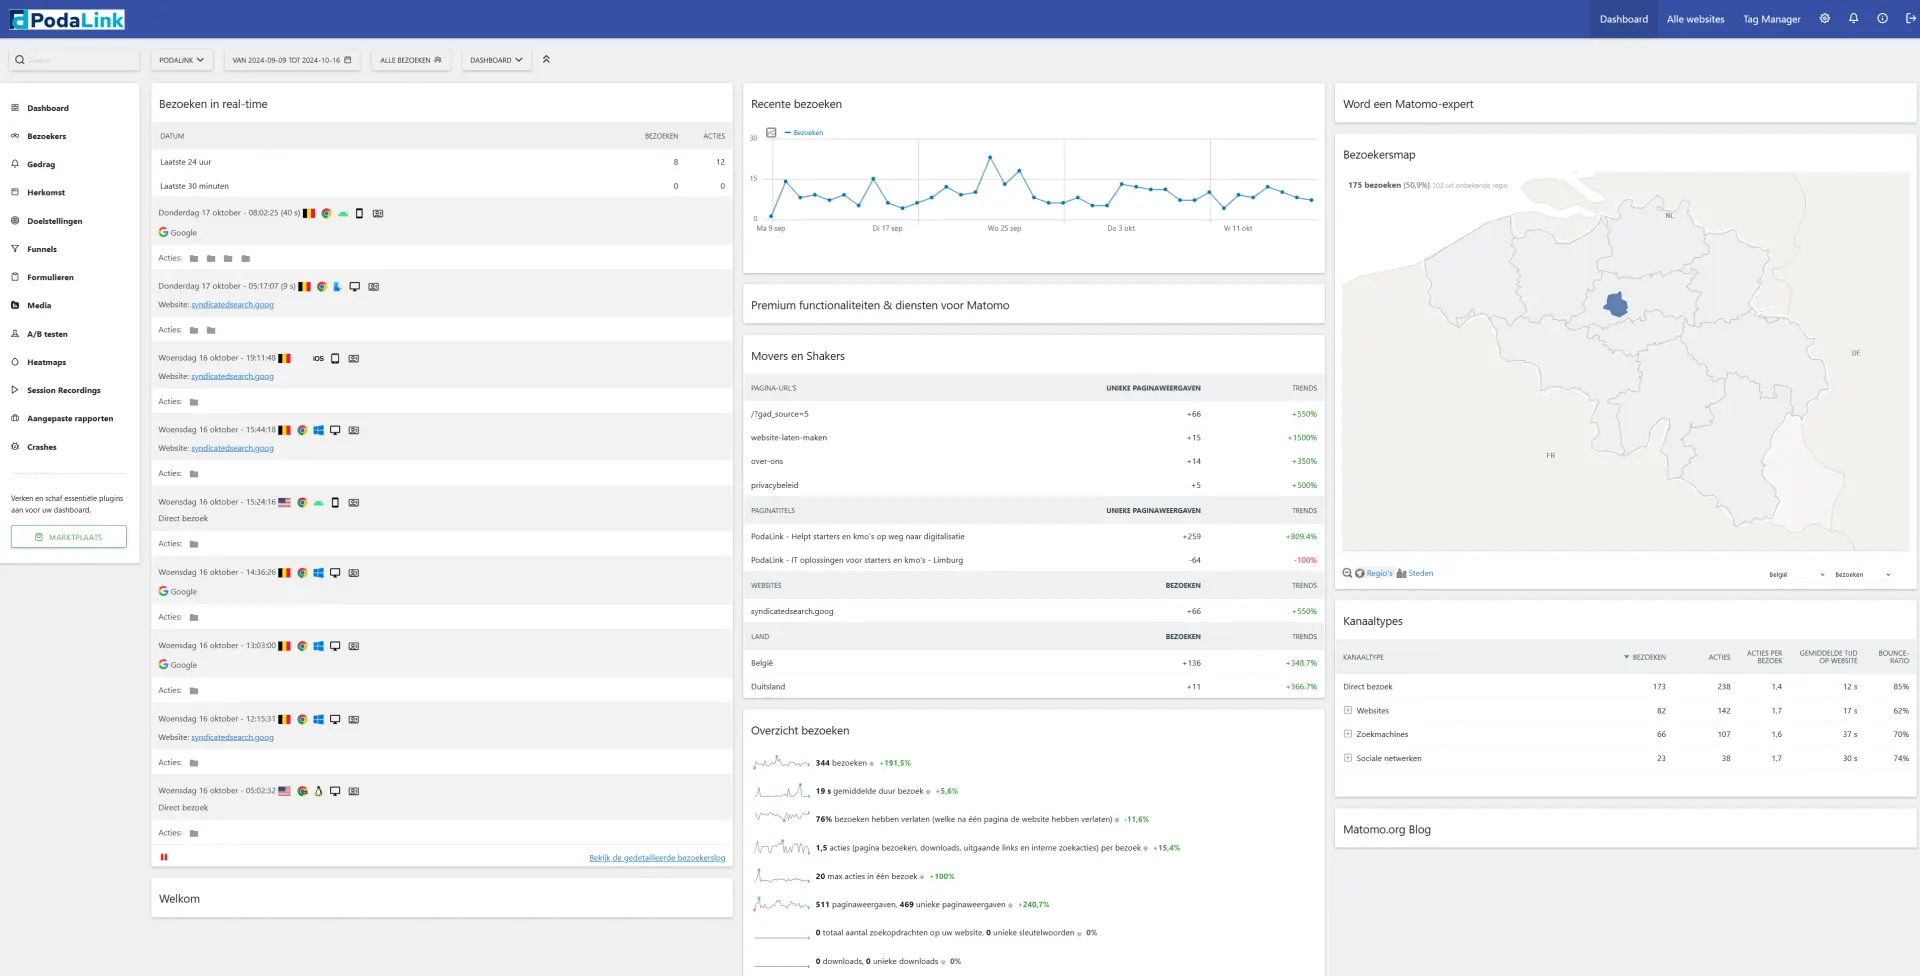Click the Crashes icon in sidebar
Image resolution: width=1920 pixels, height=976 pixels.
(15, 447)
